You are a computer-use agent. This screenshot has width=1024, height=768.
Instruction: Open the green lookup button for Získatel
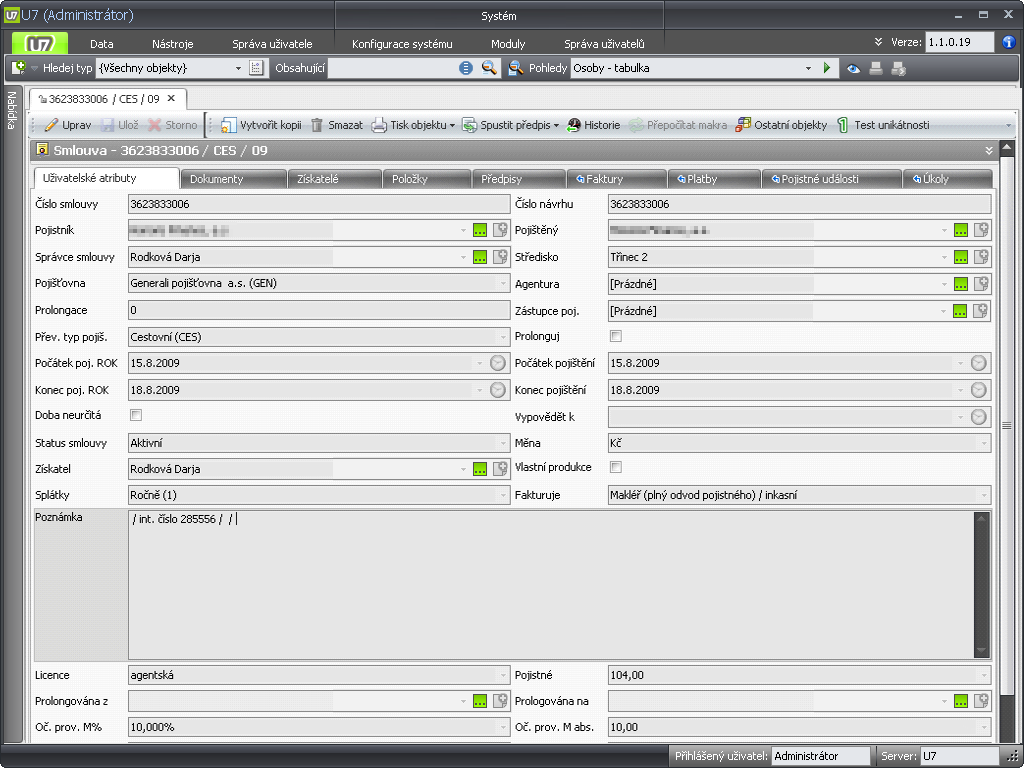tap(480, 470)
